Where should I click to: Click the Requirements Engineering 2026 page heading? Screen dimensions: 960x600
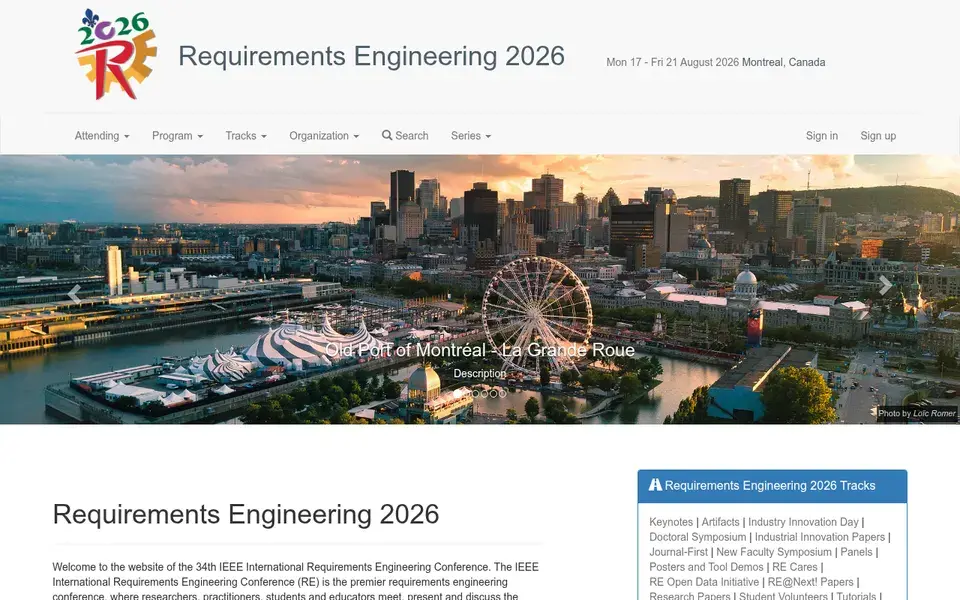click(246, 514)
